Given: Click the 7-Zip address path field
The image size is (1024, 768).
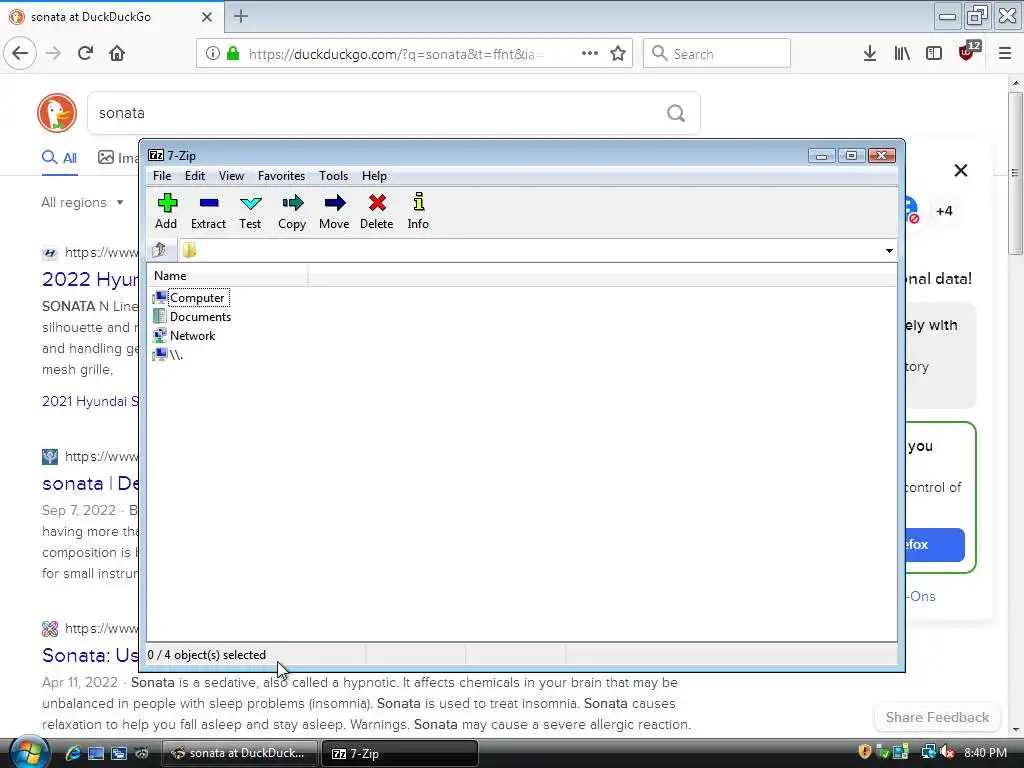Looking at the screenshot, I should [x=530, y=251].
